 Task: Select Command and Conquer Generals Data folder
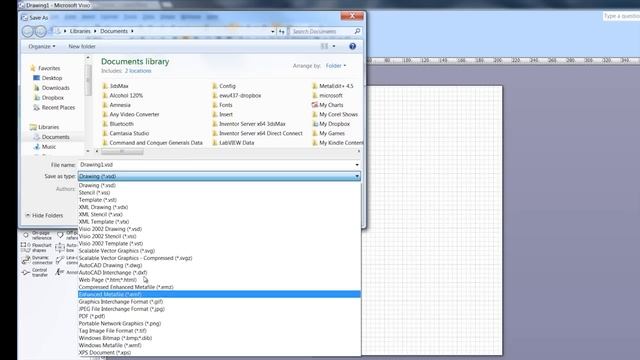tap(152, 142)
